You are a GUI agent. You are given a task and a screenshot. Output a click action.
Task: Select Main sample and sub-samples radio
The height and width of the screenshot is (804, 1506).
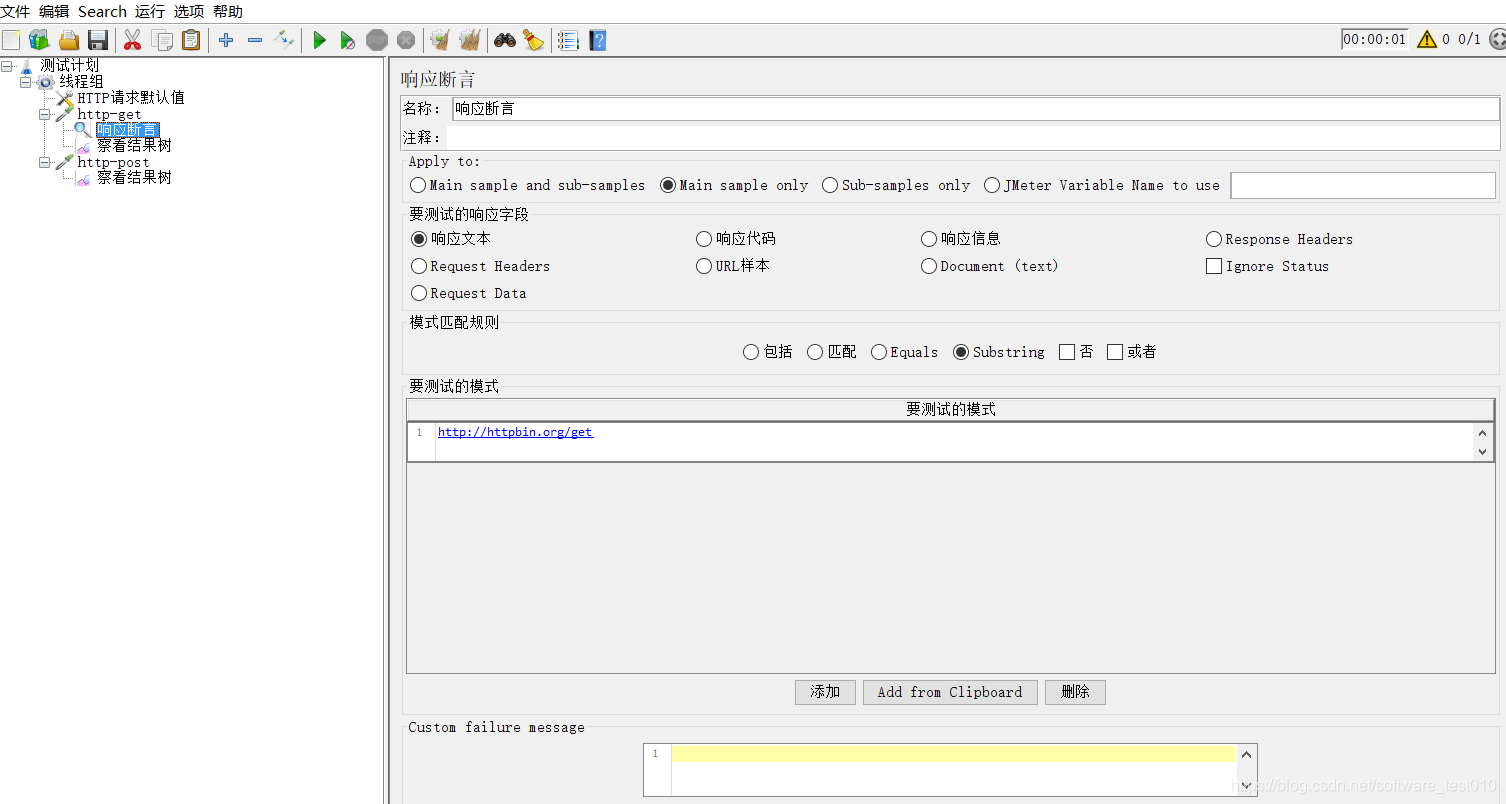pos(418,185)
